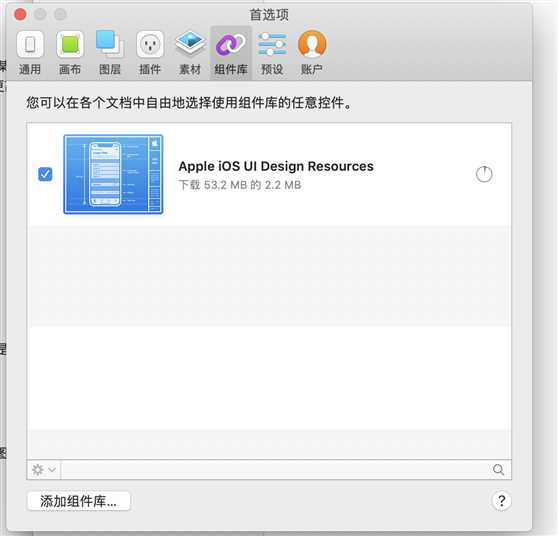The height and width of the screenshot is (536, 558).
Task: Open the 图层 layers preferences
Action: pyautogui.click(x=110, y=53)
